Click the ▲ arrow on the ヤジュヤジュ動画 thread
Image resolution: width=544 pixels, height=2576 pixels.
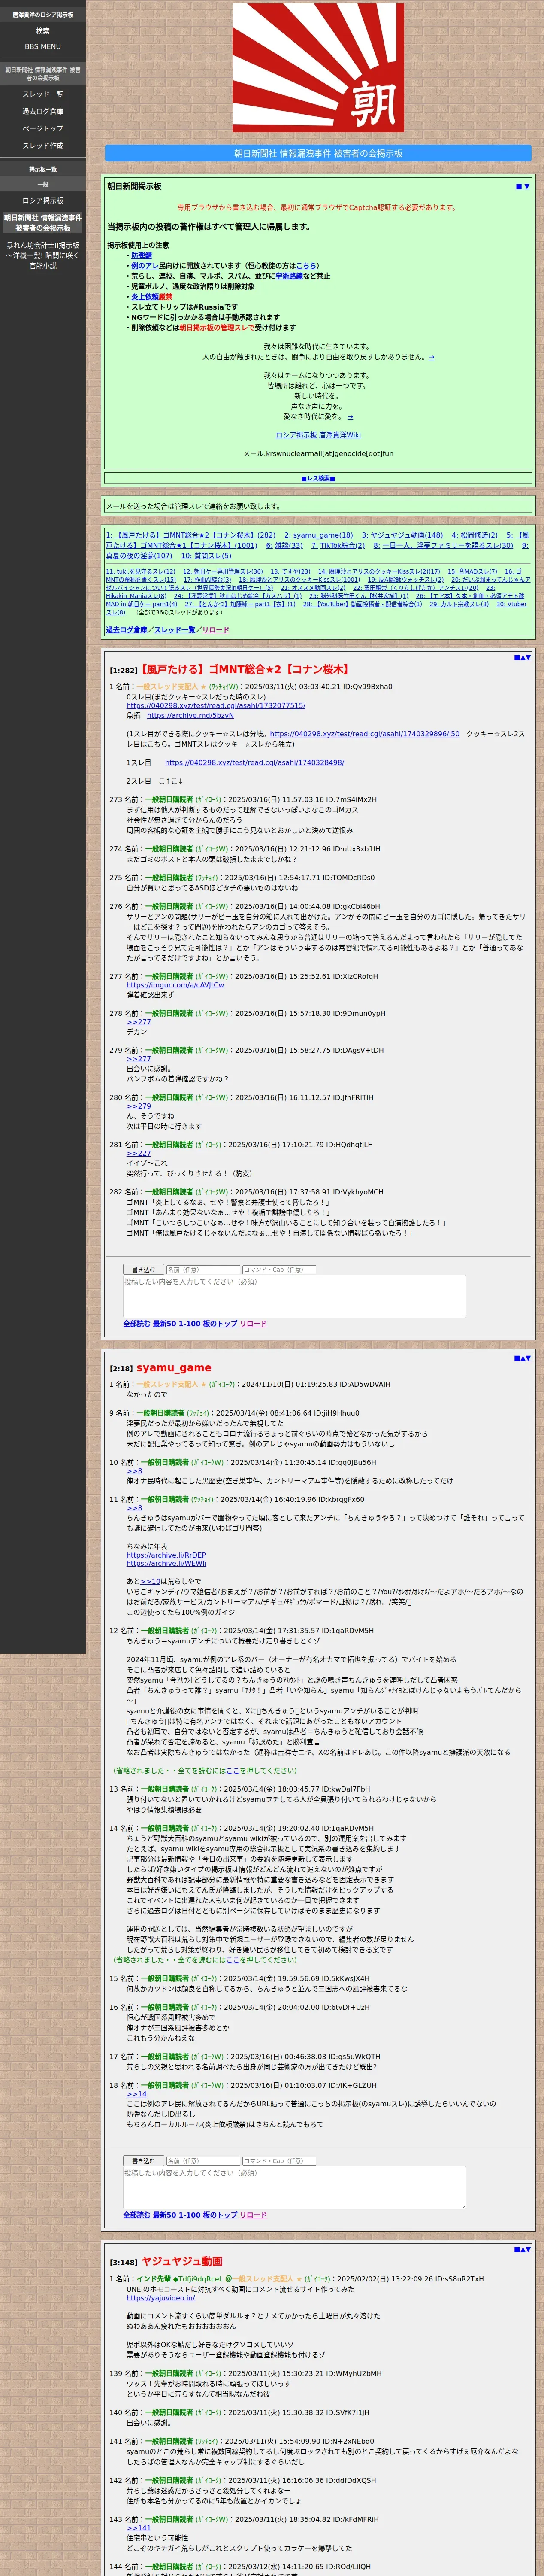pos(522,2249)
